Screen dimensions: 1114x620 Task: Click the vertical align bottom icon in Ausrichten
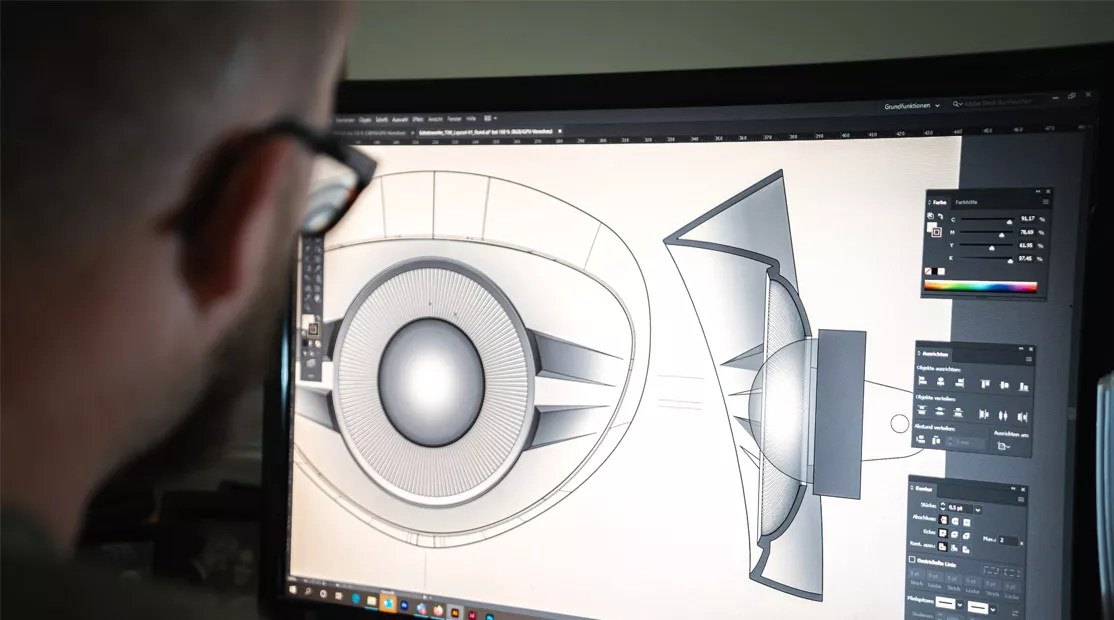coord(1024,387)
